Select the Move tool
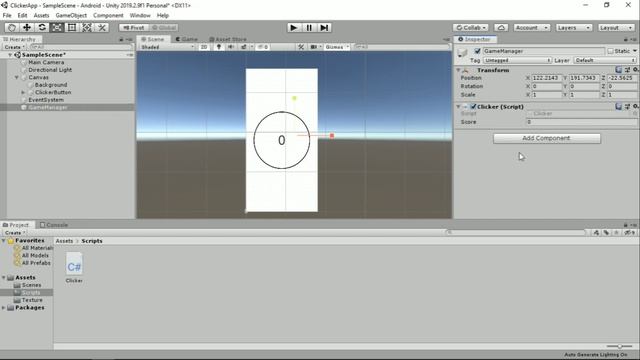 pos(27,27)
